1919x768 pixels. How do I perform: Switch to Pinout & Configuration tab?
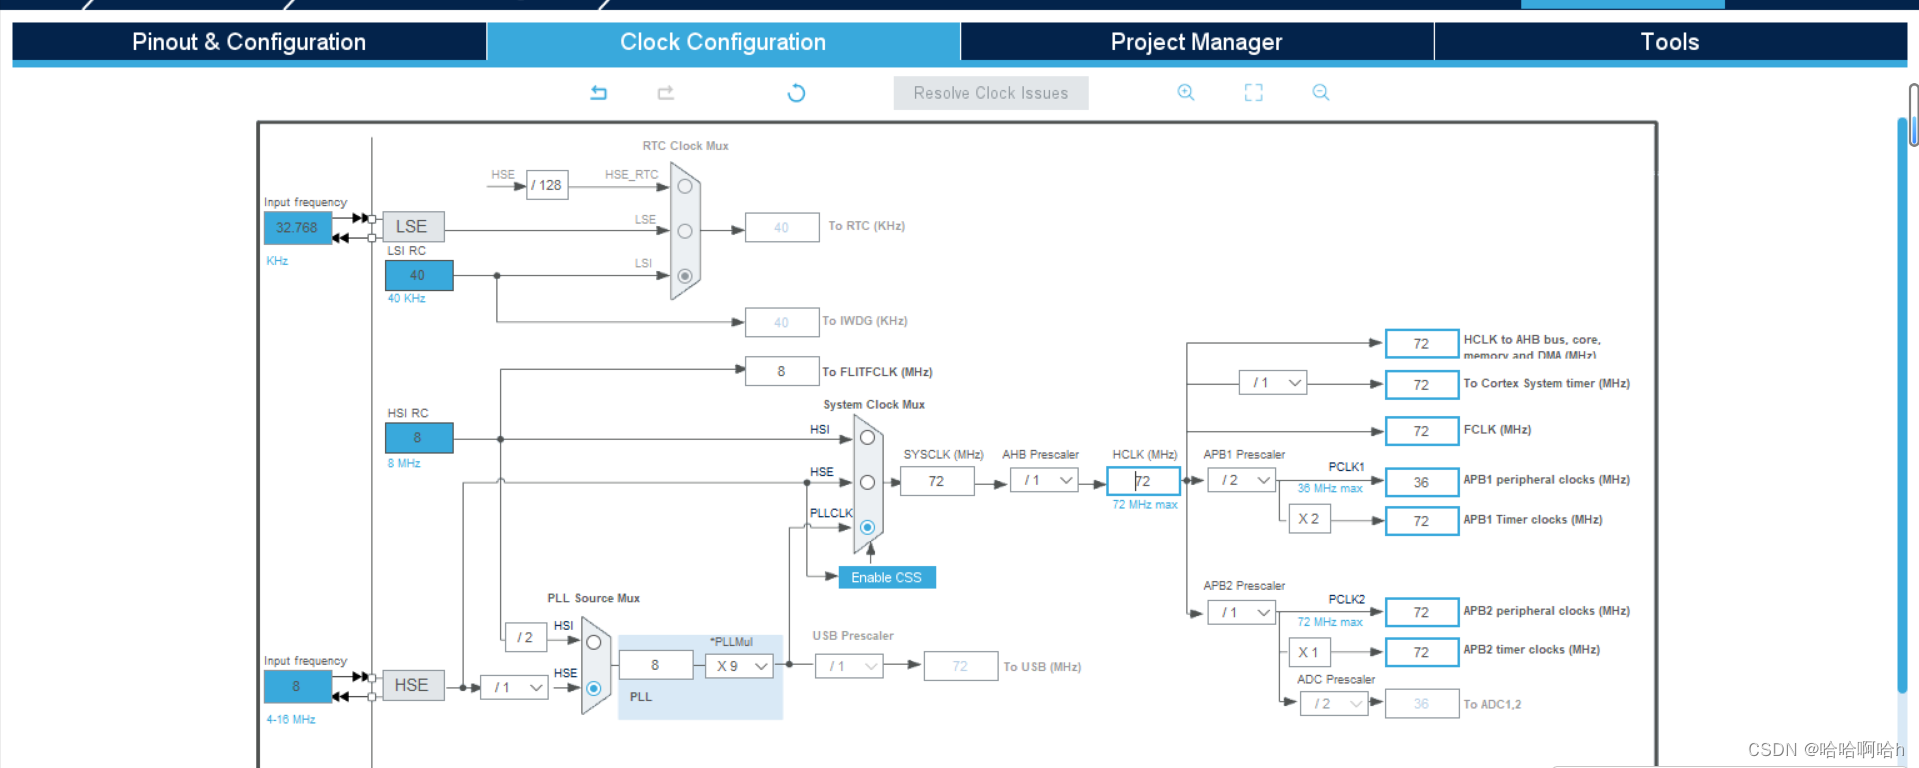point(249,42)
